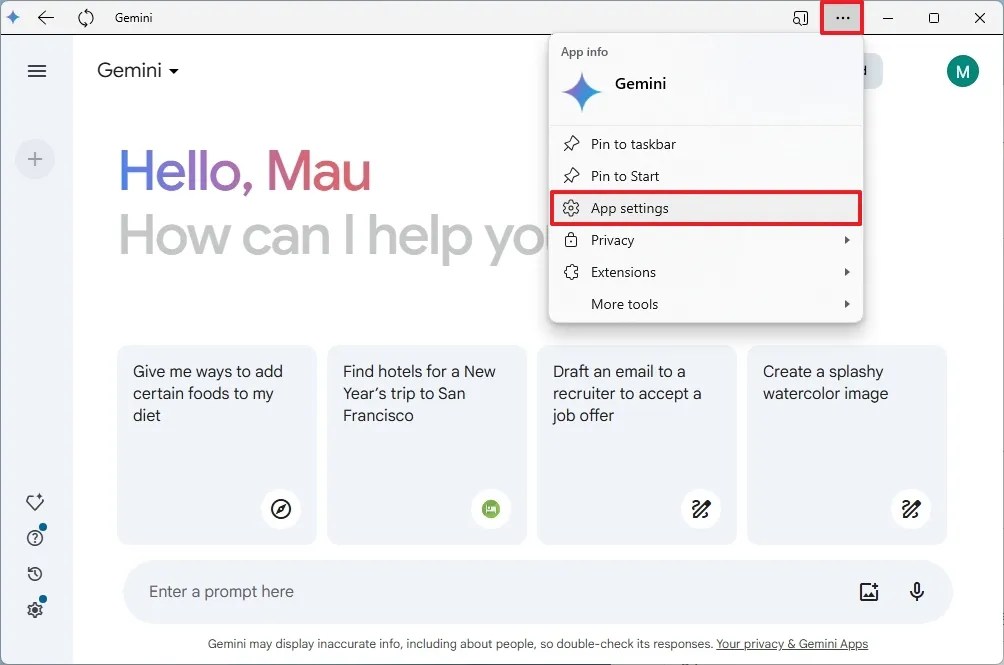Start a new chat with plus icon
1004x665 pixels.
[35, 159]
